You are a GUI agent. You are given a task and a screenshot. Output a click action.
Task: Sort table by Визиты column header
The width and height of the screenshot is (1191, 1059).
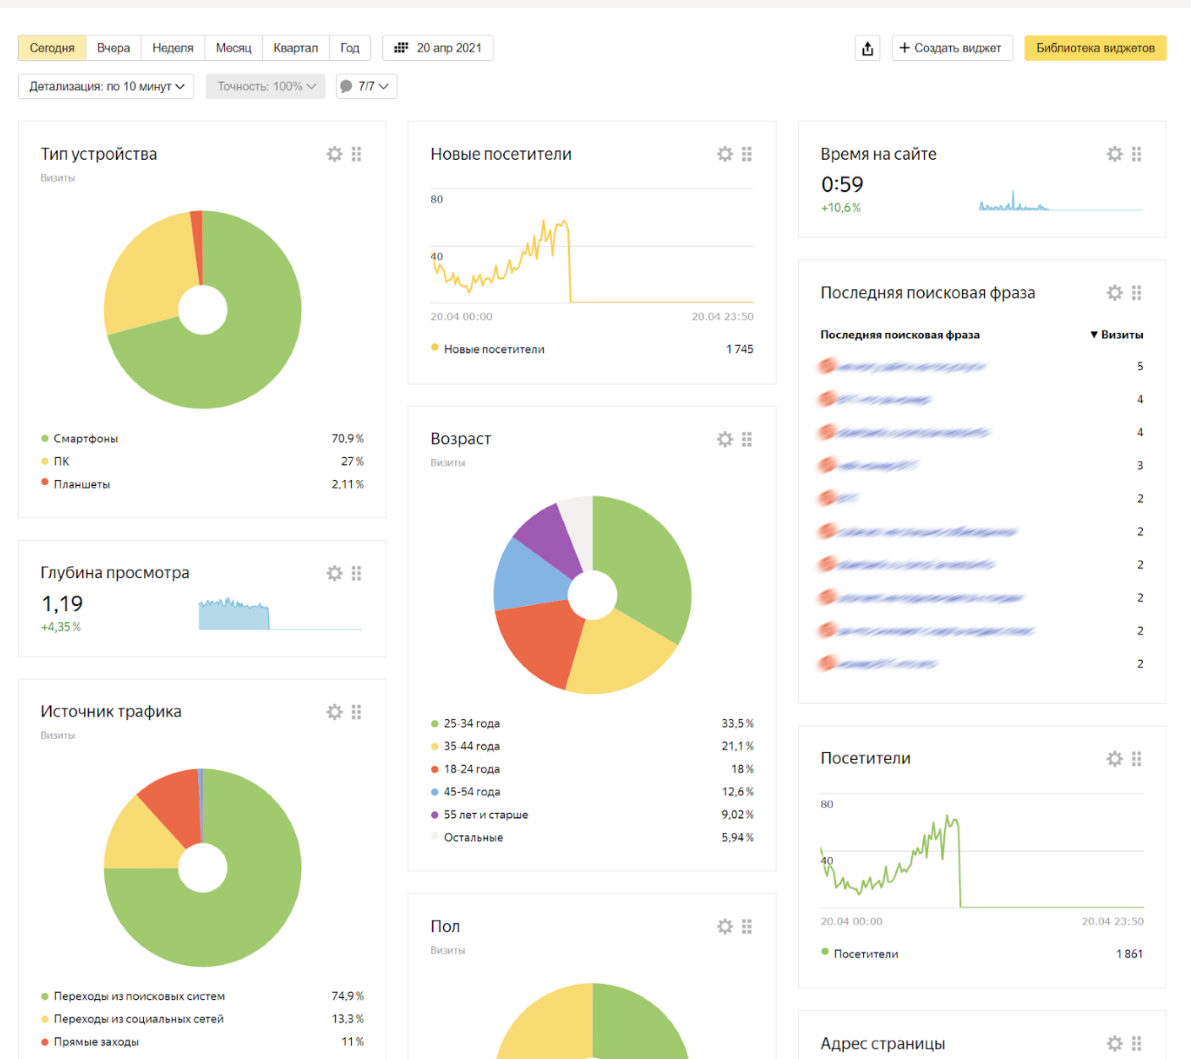coord(1117,335)
